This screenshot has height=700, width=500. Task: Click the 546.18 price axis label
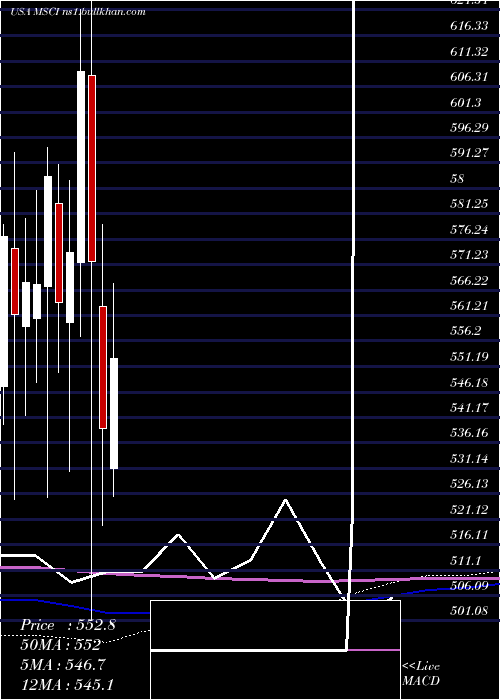click(469, 383)
